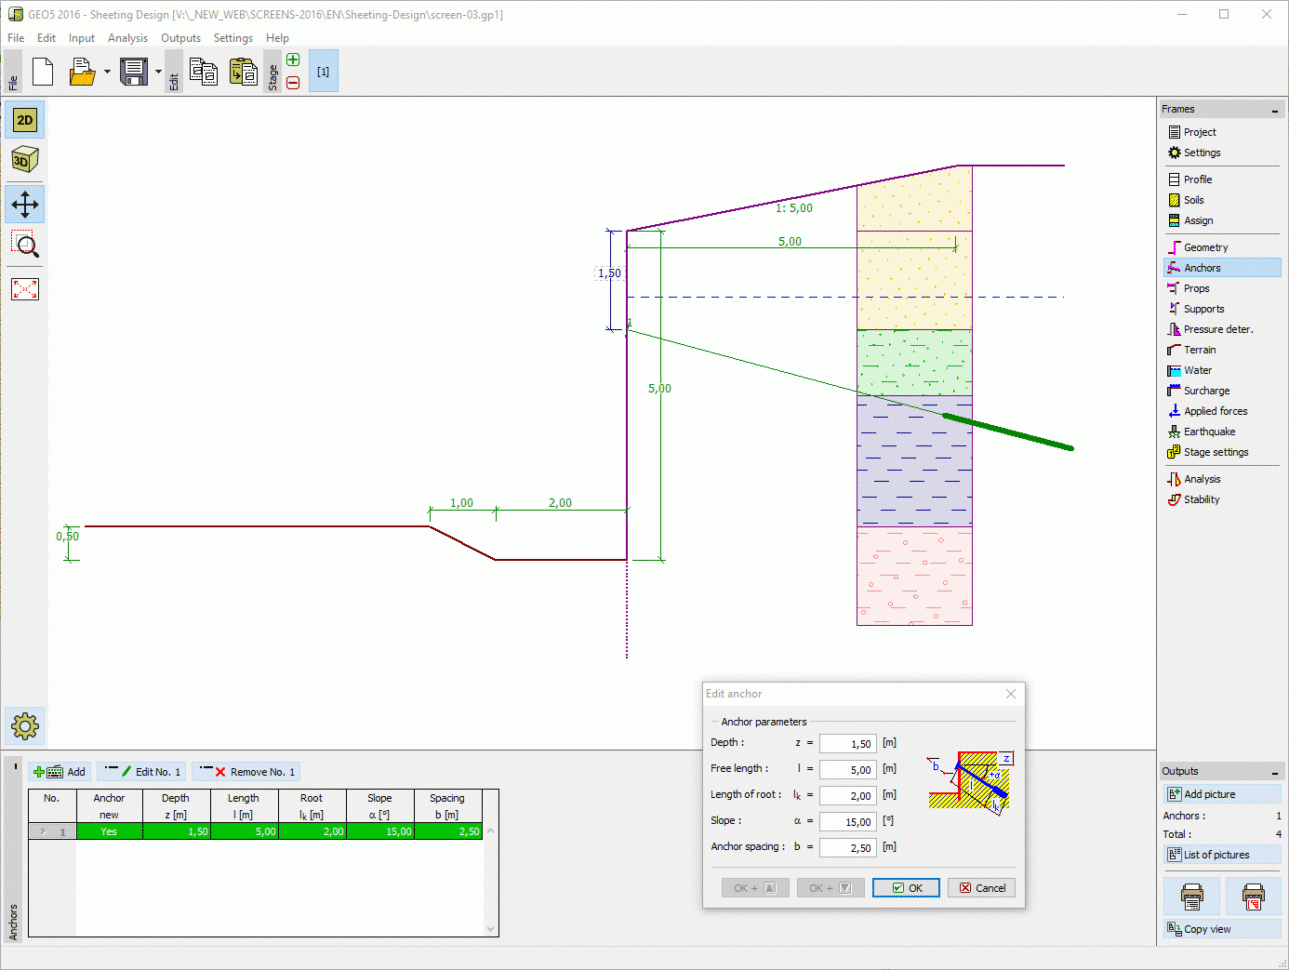
Task: Open the Analysis menu
Action: (x=128, y=38)
